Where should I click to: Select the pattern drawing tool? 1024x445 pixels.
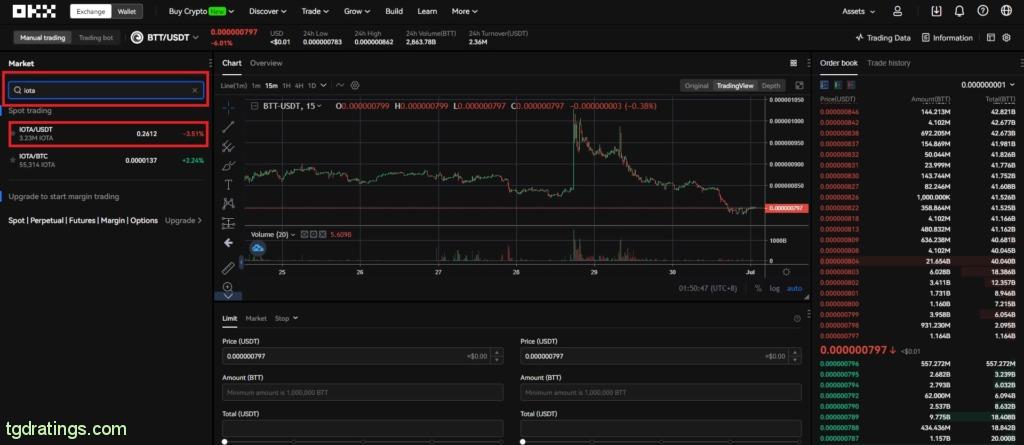pos(228,204)
